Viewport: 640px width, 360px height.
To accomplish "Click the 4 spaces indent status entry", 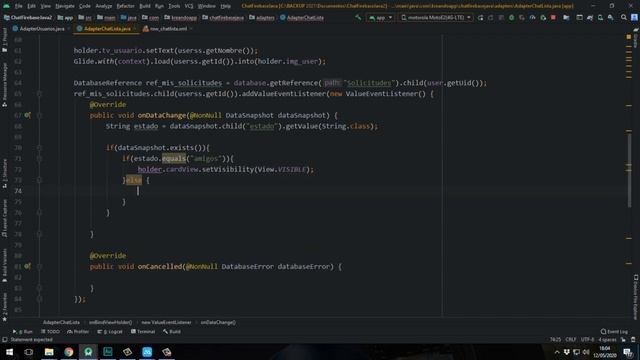I will click(607, 340).
